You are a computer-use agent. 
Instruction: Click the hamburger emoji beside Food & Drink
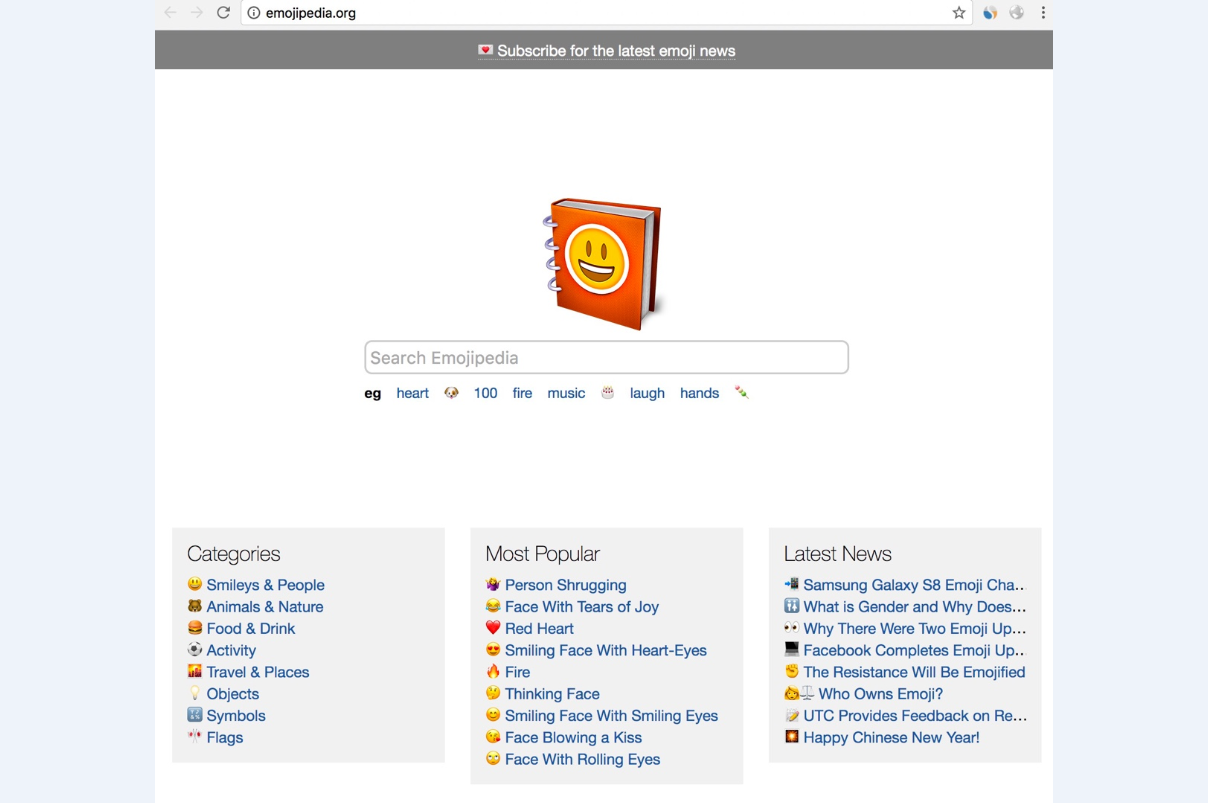click(x=195, y=628)
